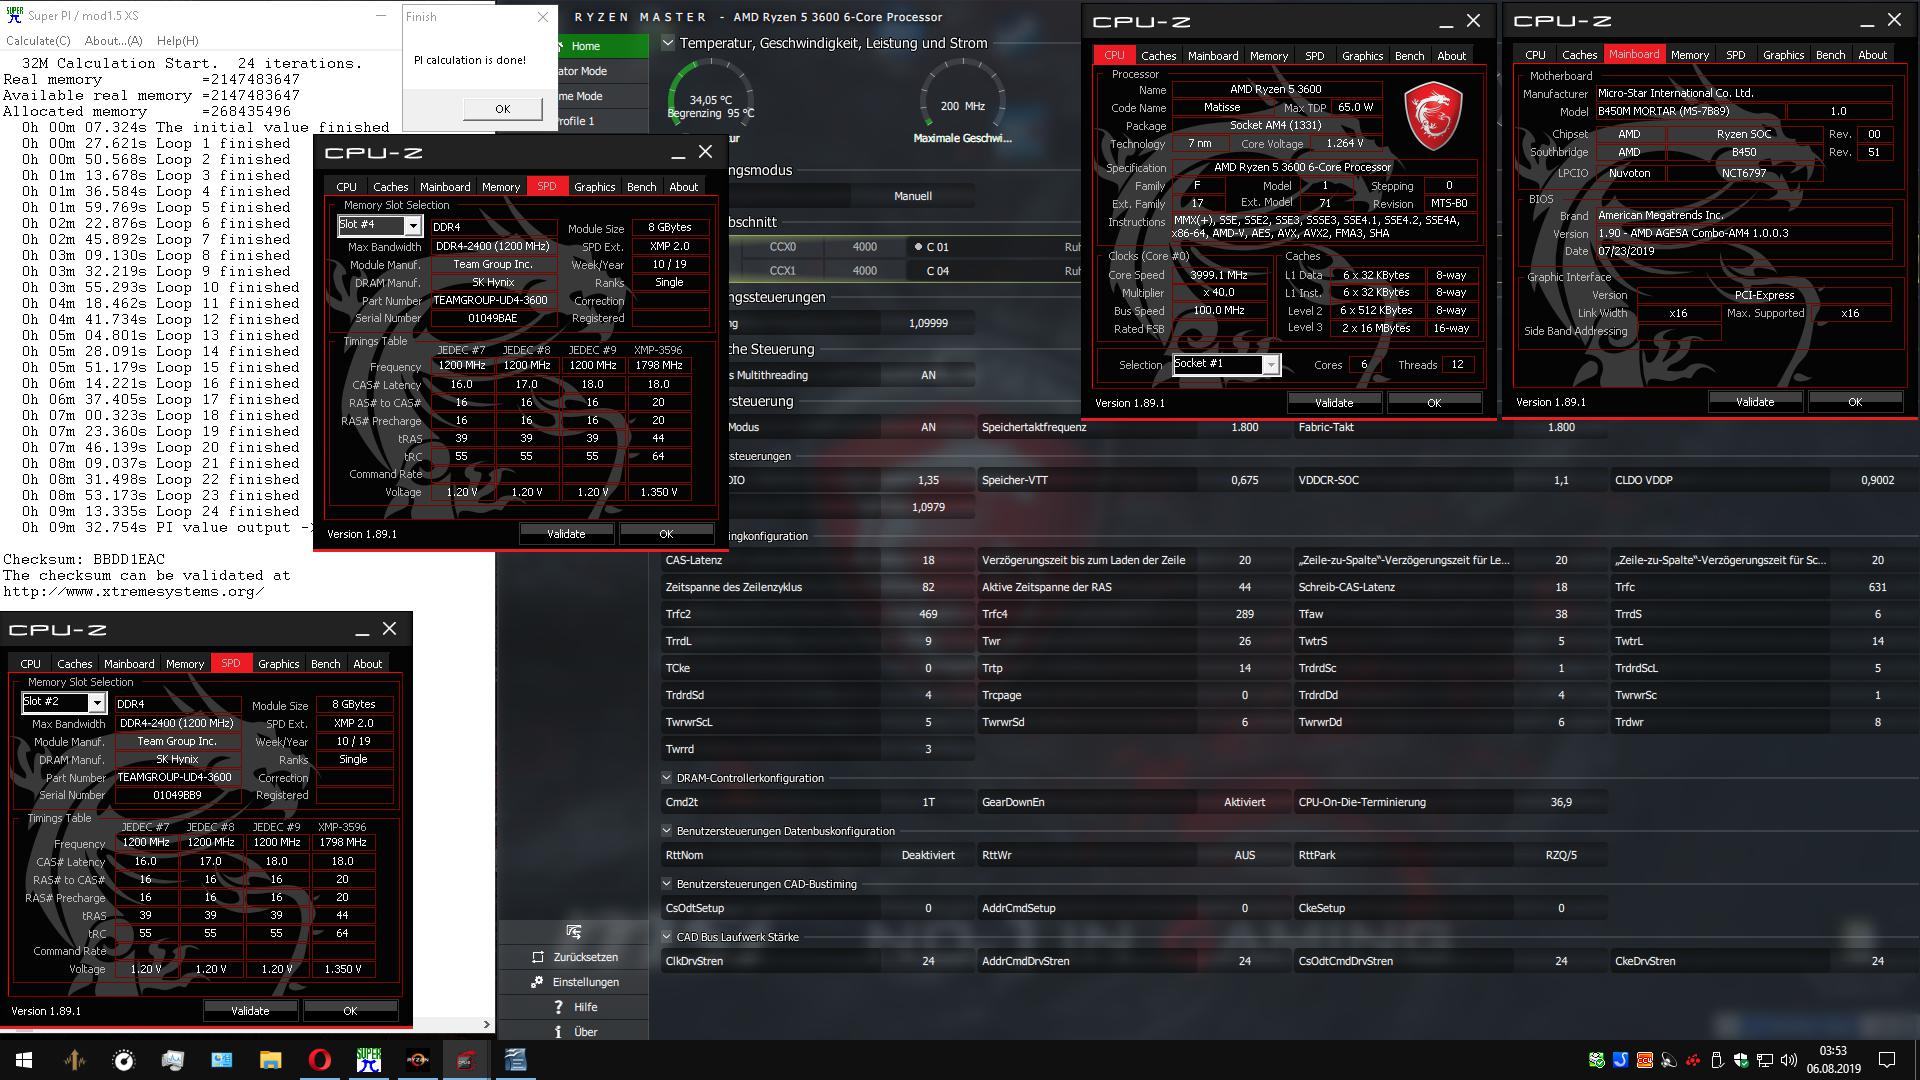1920x1080 pixels.
Task: Switch to Ryzen Master taskbar icon
Action: click(417, 1060)
